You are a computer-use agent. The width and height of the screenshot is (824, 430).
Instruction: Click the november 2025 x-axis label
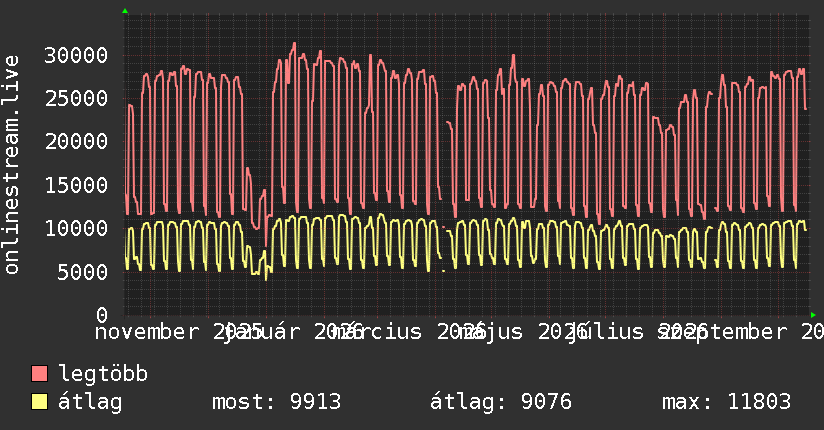(179, 332)
